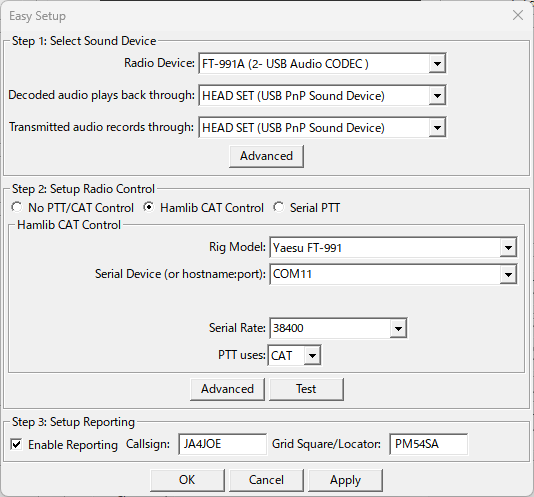Expand the decoded audio playback device list
This screenshot has width=534, height=497.
click(x=437, y=95)
